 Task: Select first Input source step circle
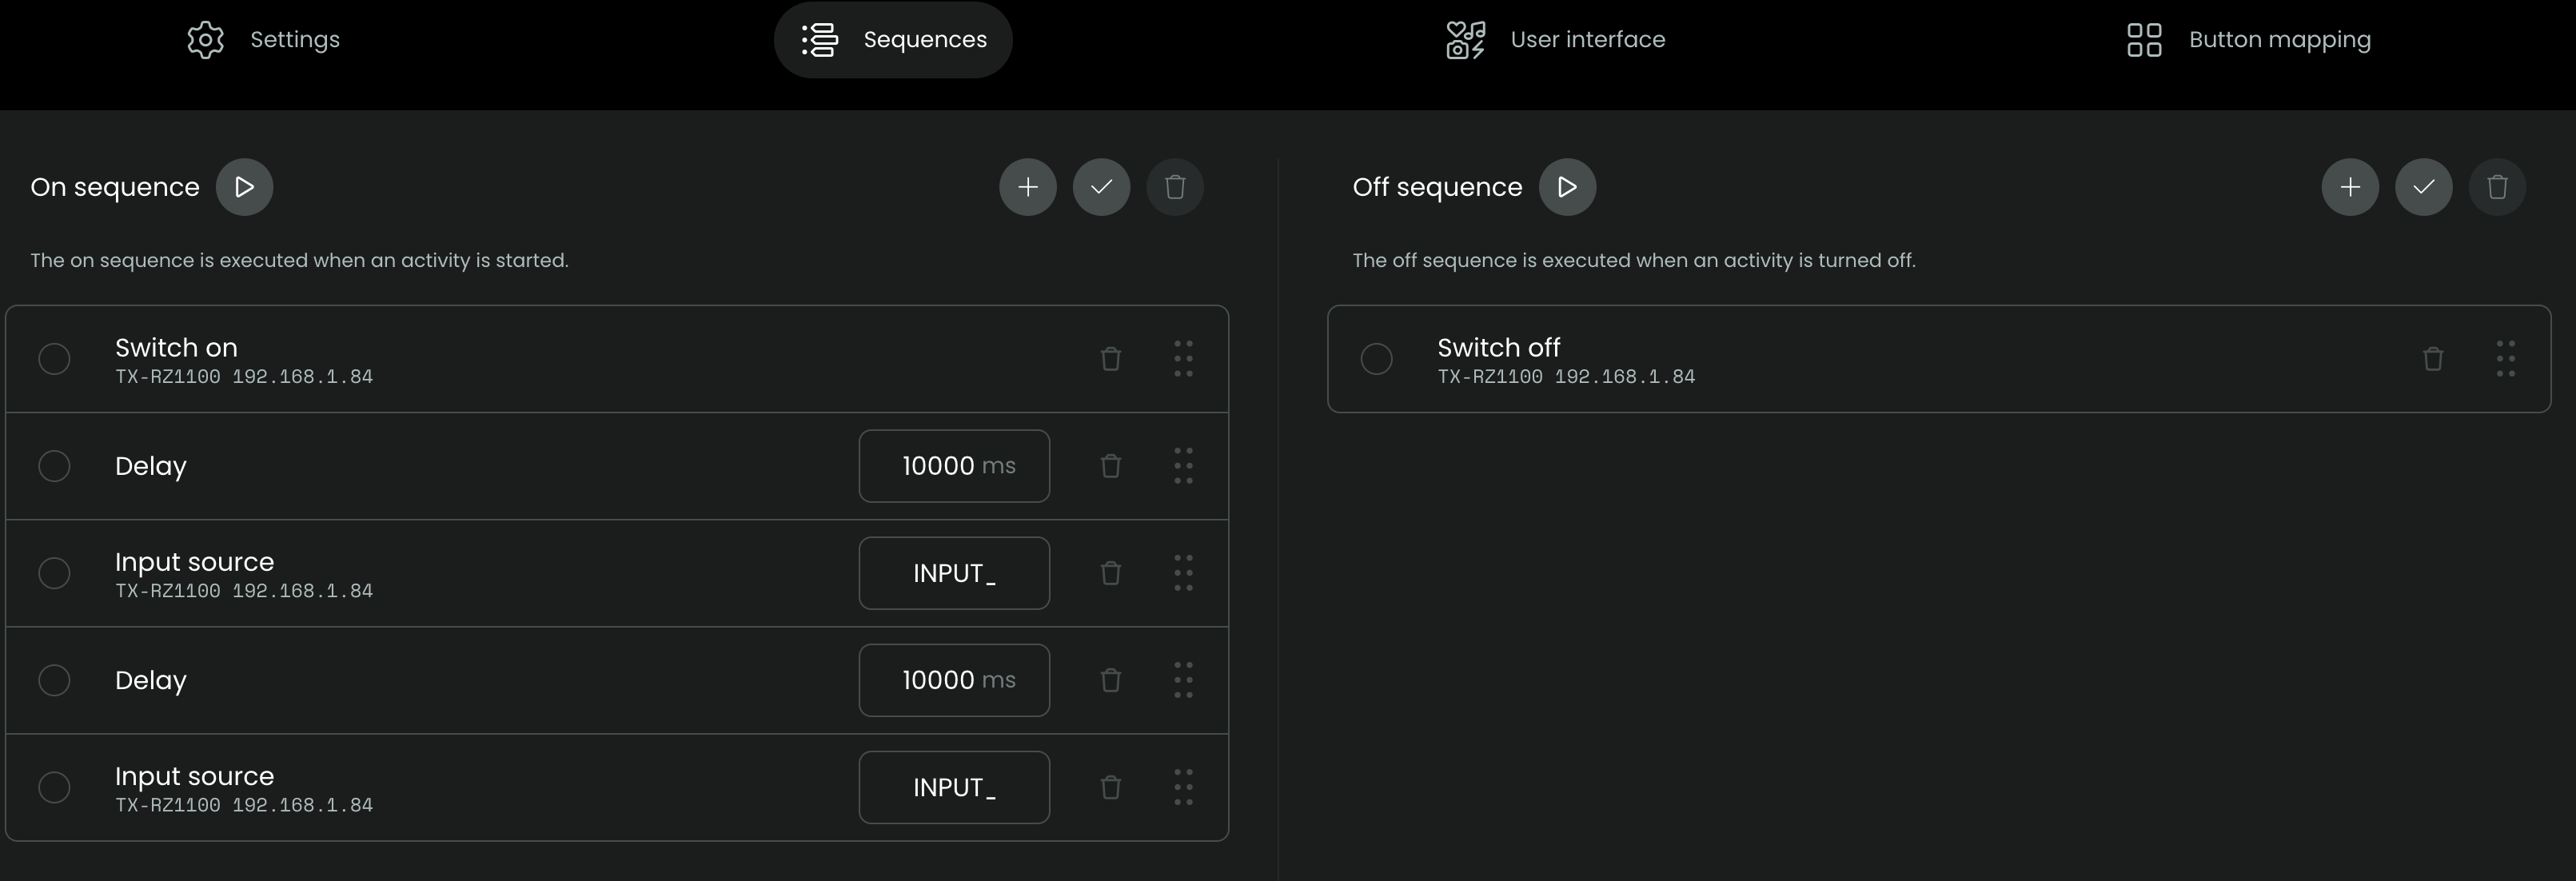[54, 573]
